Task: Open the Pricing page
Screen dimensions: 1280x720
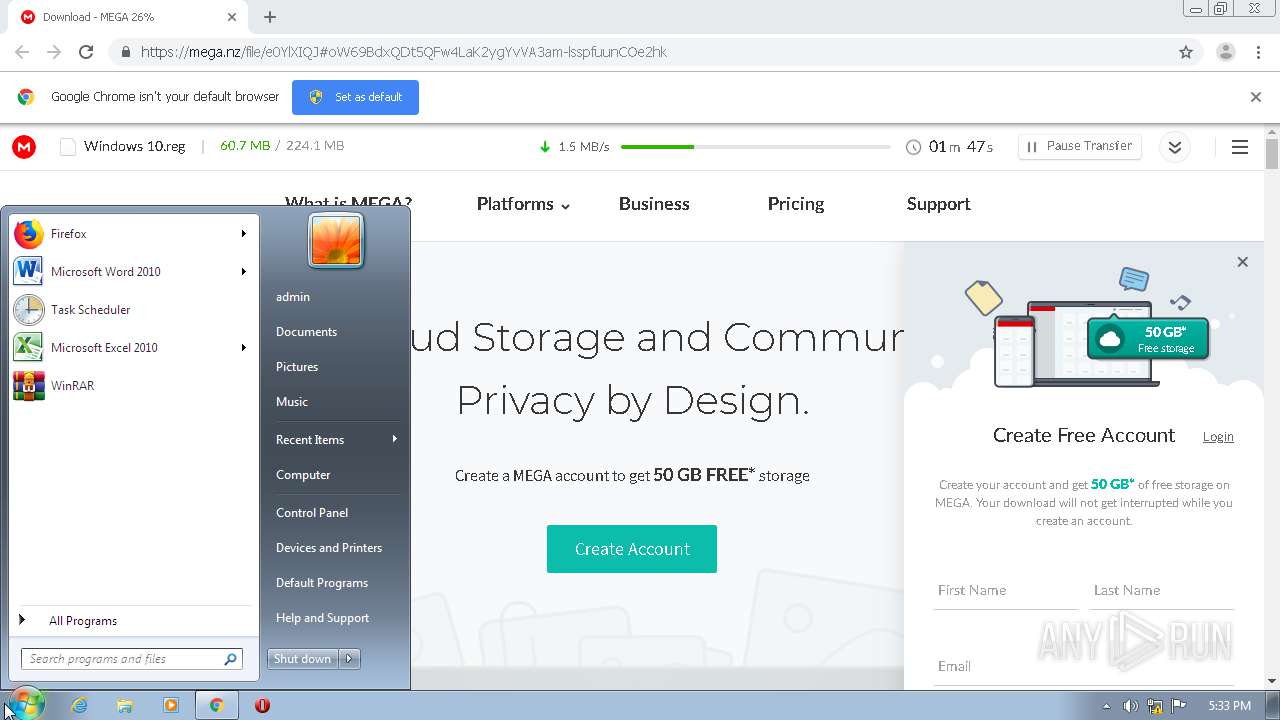Action: 796,204
